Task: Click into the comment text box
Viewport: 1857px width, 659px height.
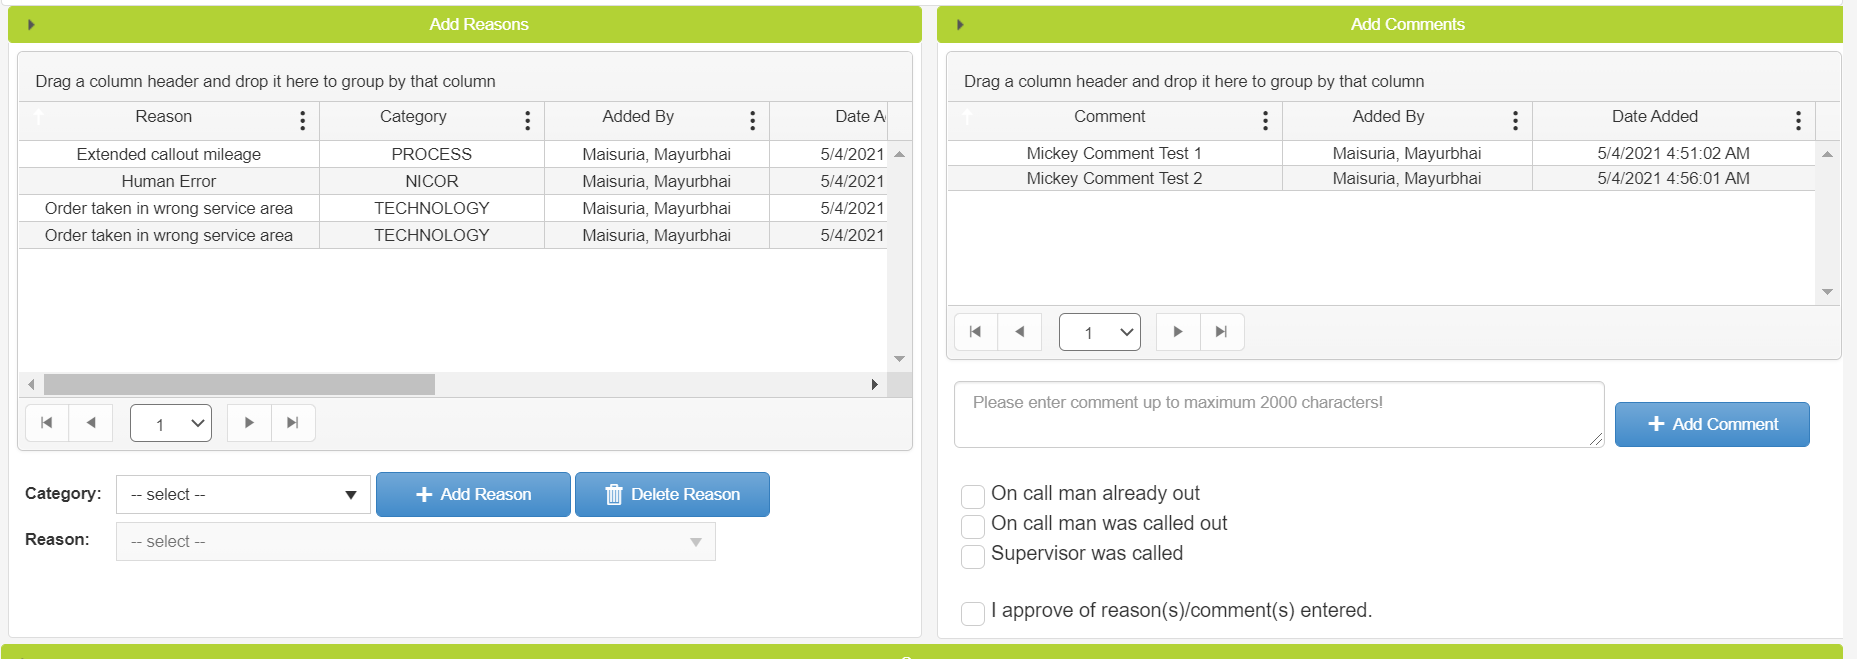Action: tap(1278, 414)
